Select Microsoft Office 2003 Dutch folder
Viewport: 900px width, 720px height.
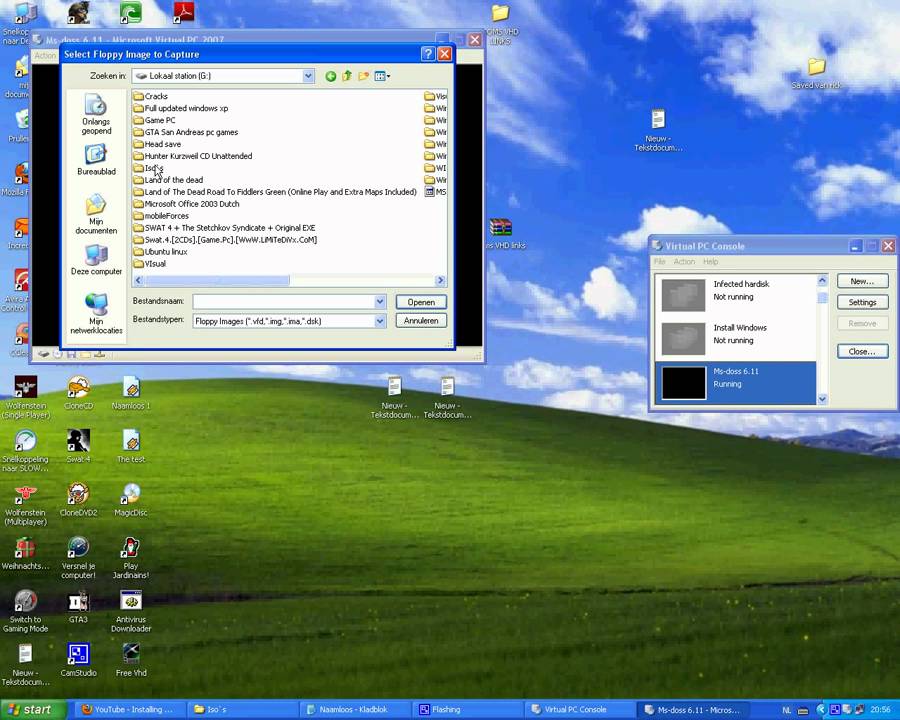tap(187, 204)
